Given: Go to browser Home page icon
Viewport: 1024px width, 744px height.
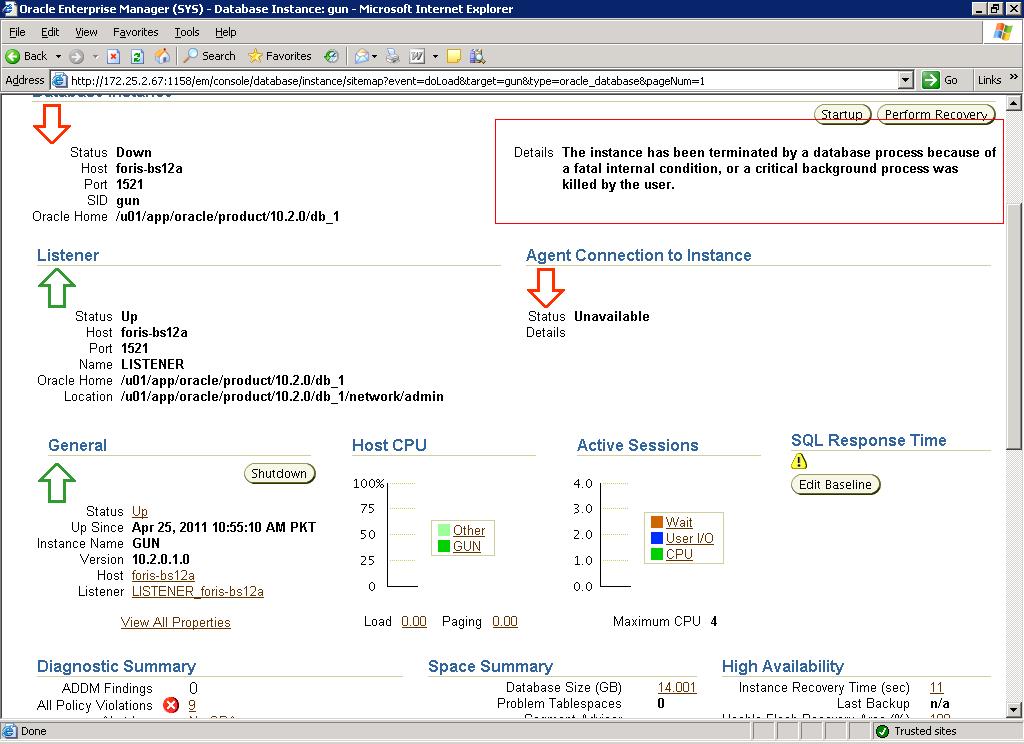Looking at the screenshot, I should pyautogui.click(x=161, y=56).
